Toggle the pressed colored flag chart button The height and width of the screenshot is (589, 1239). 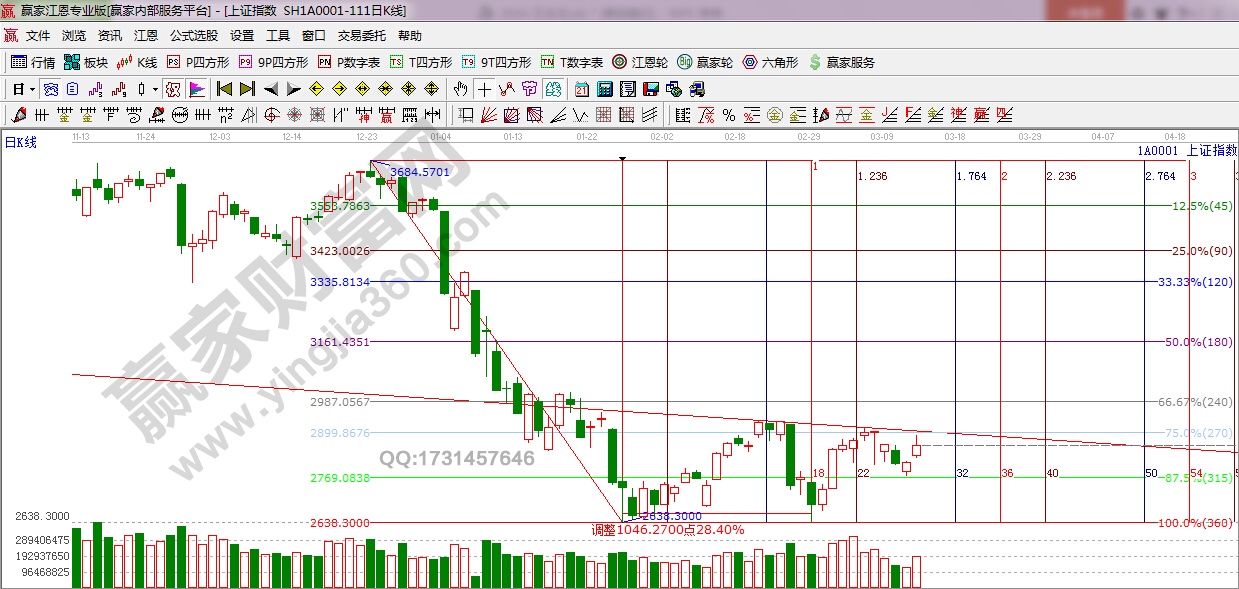196,89
